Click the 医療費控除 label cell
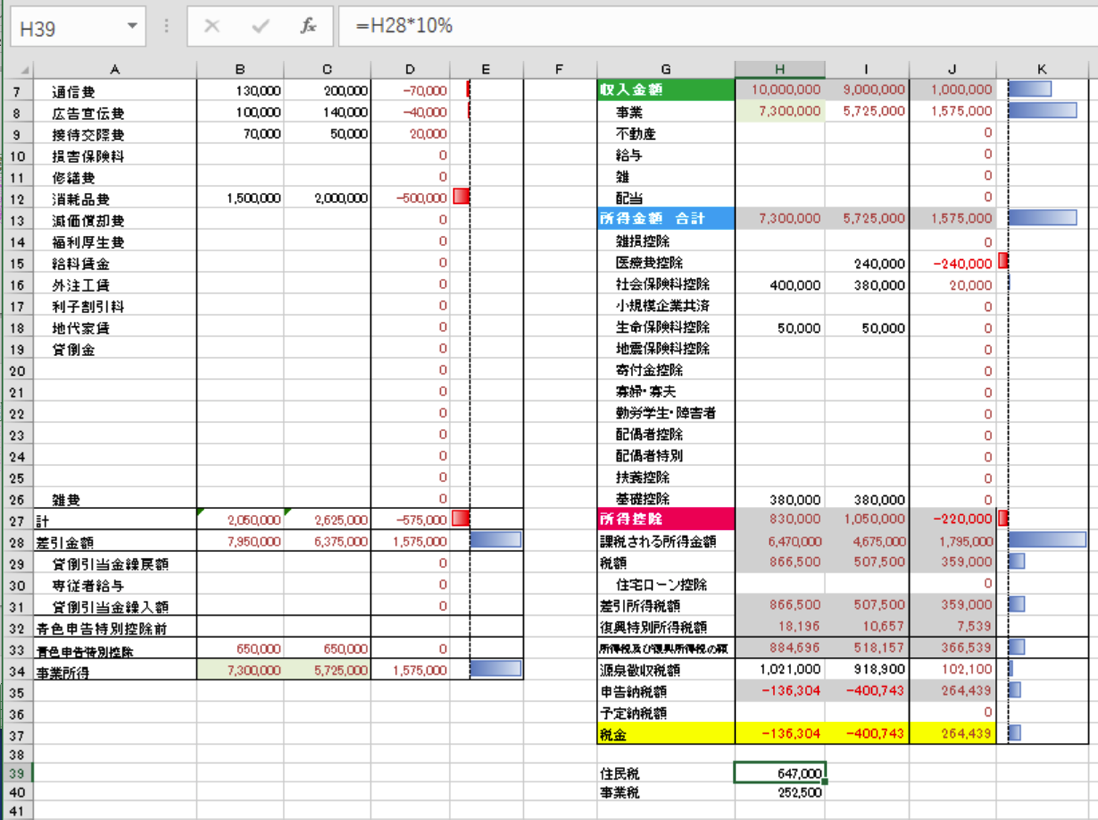1098x820 pixels. (666, 263)
